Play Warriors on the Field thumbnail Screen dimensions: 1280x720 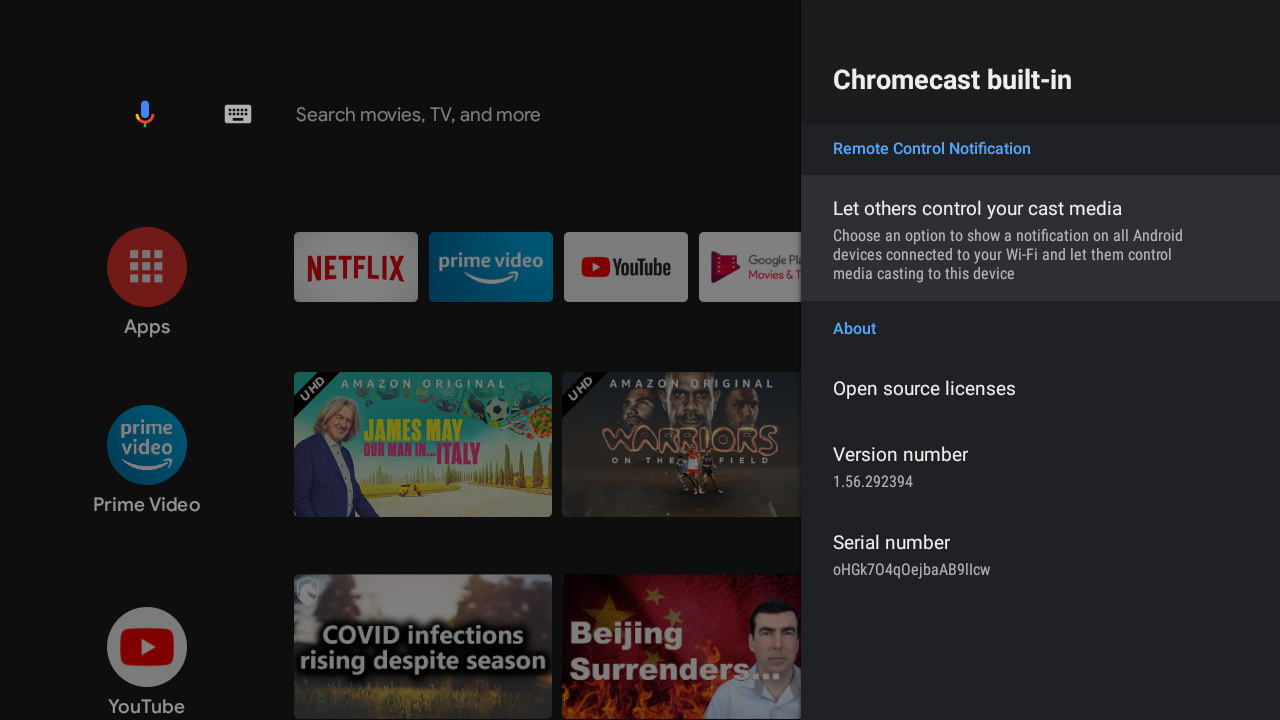tap(681, 445)
